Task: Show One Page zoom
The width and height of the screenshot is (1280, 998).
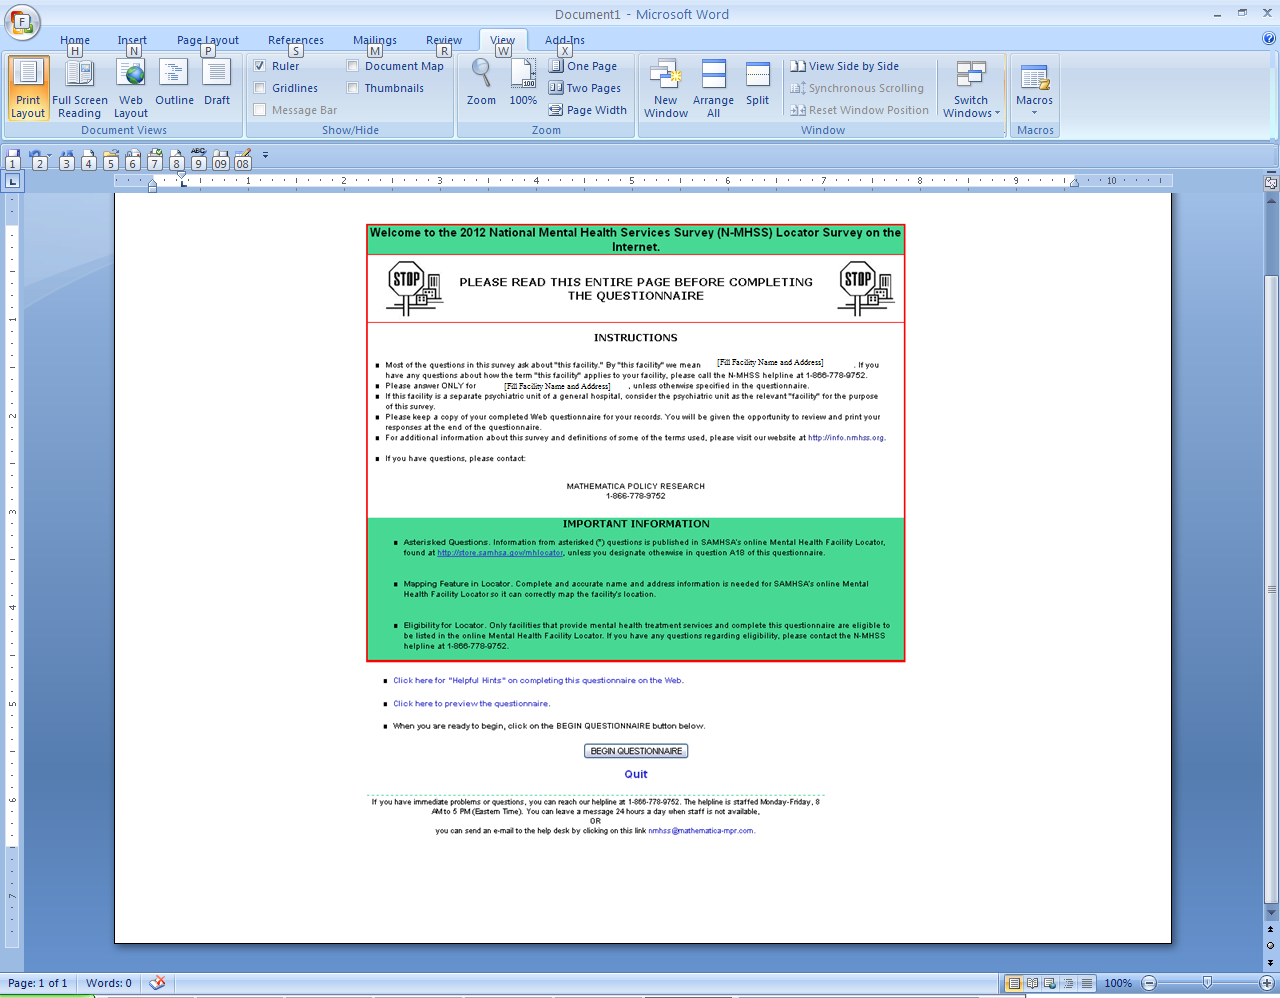Action: tap(583, 66)
